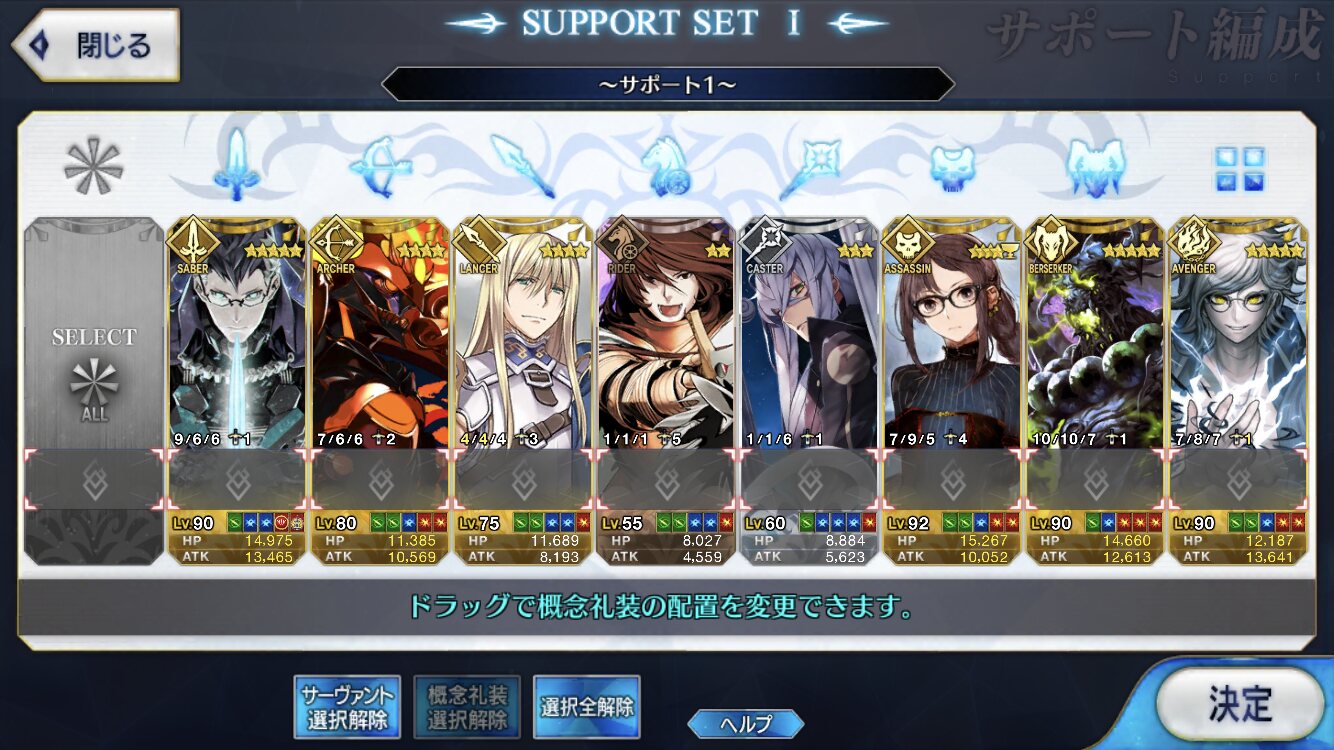Click サーヴァント選択解除 to deselect the servant
The image size is (1334, 750).
point(344,707)
